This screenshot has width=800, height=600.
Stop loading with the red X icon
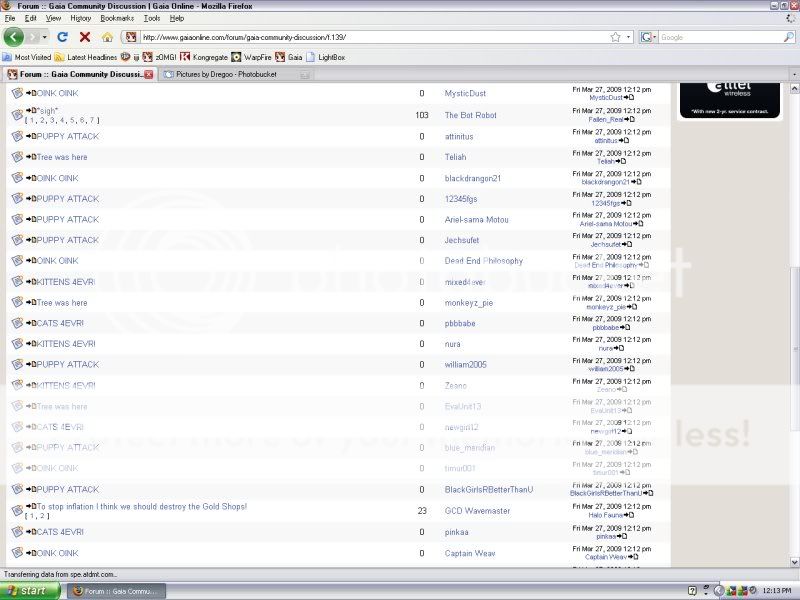pos(85,37)
